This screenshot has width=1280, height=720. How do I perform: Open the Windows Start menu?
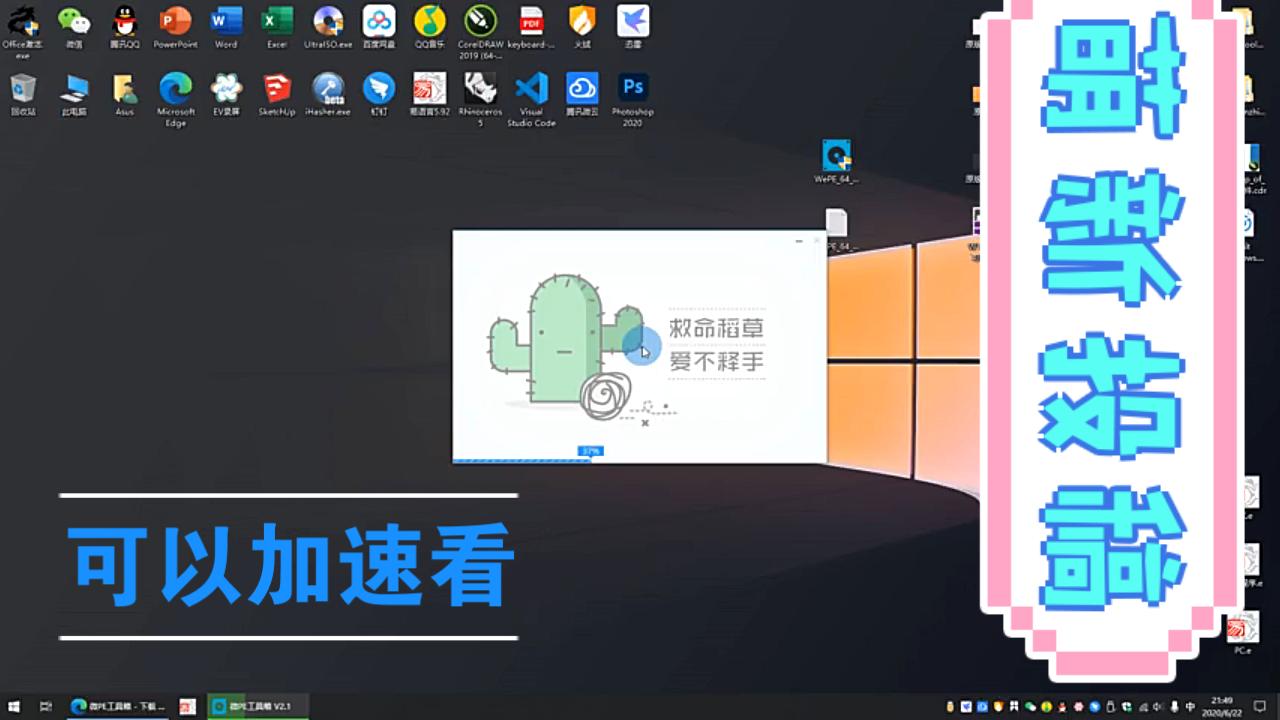click(x=14, y=706)
